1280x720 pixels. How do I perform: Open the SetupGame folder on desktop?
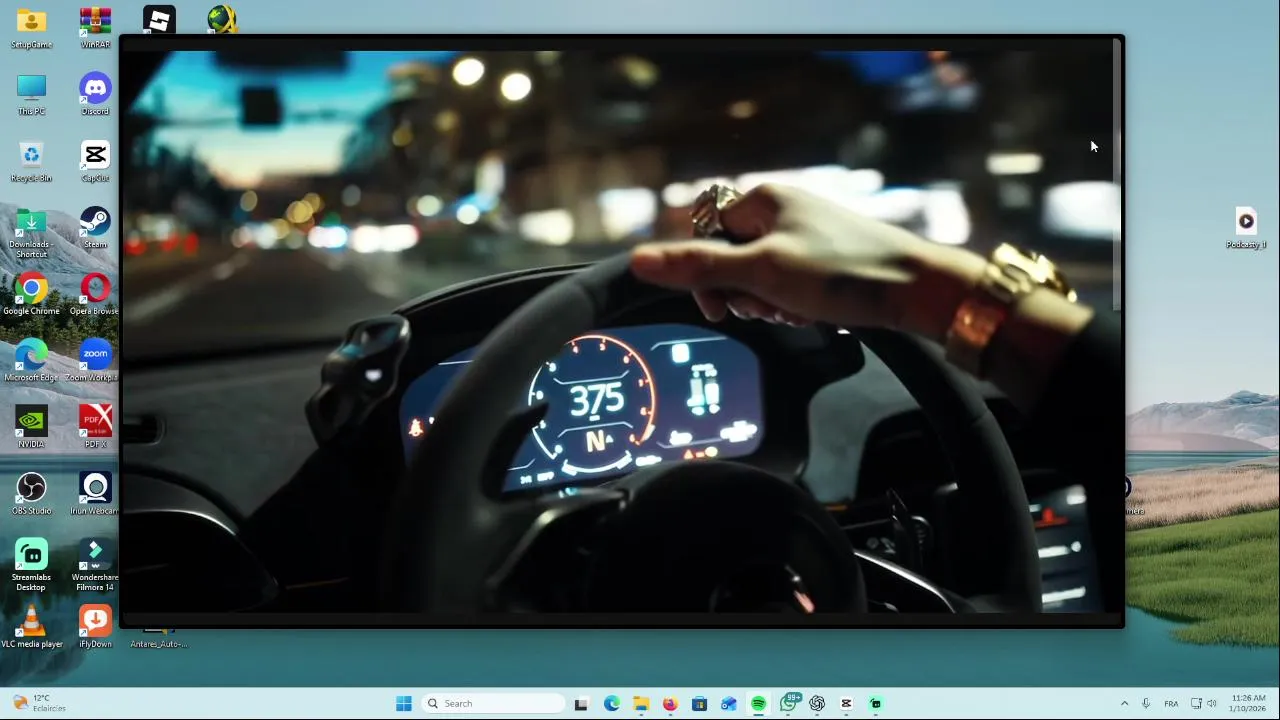pyautogui.click(x=31, y=28)
